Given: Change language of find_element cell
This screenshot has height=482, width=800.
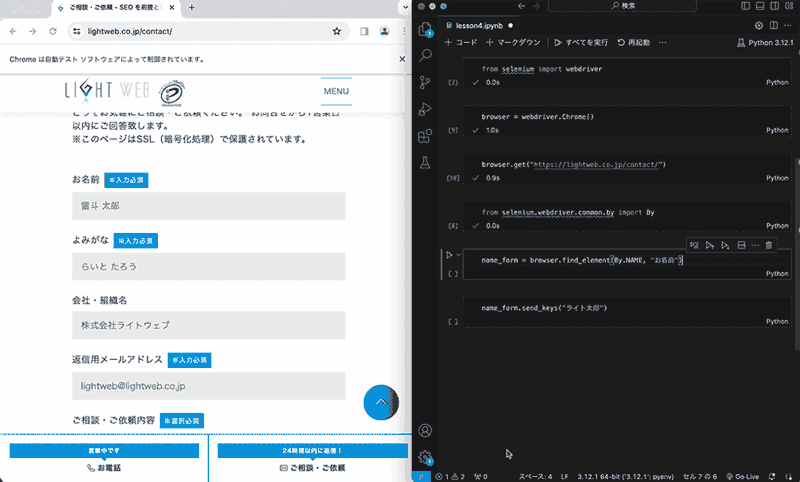Looking at the screenshot, I should tap(777, 273).
